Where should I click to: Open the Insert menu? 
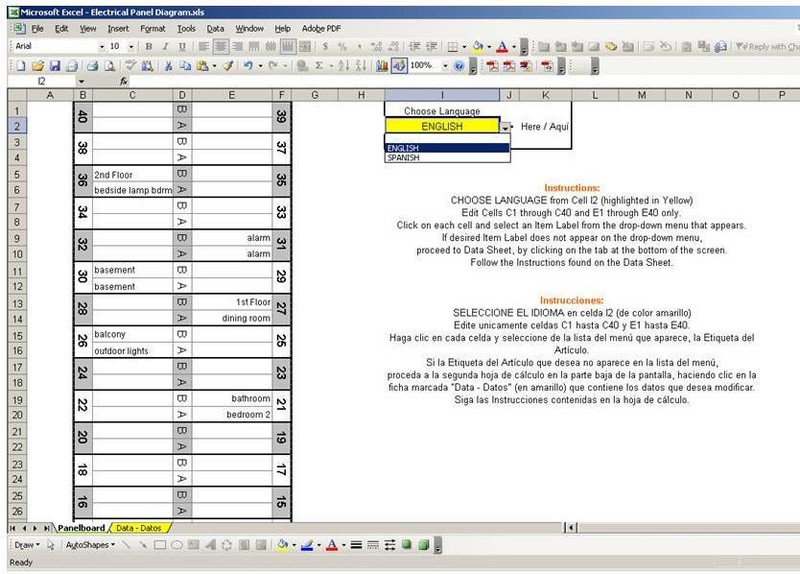tap(118, 29)
